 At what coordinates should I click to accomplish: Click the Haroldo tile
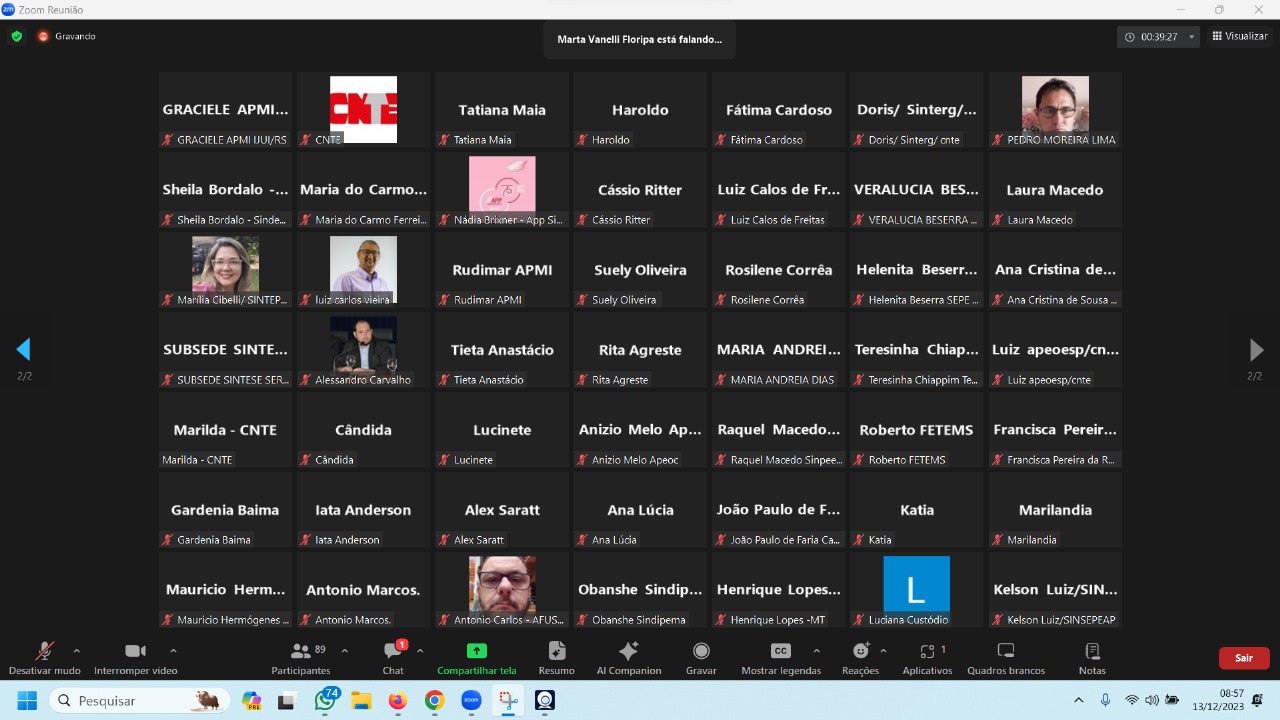point(640,109)
